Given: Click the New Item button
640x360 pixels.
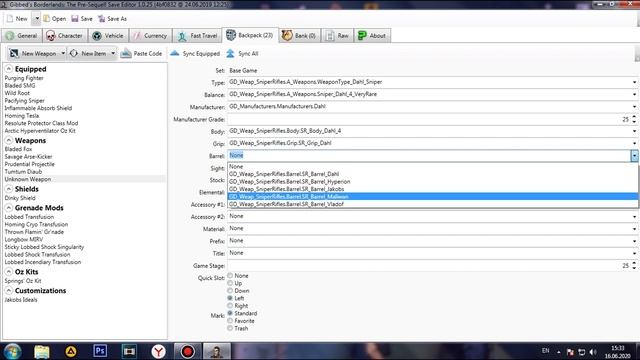Looking at the screenshot, I should pyautogui.click(x=89, y=53).
